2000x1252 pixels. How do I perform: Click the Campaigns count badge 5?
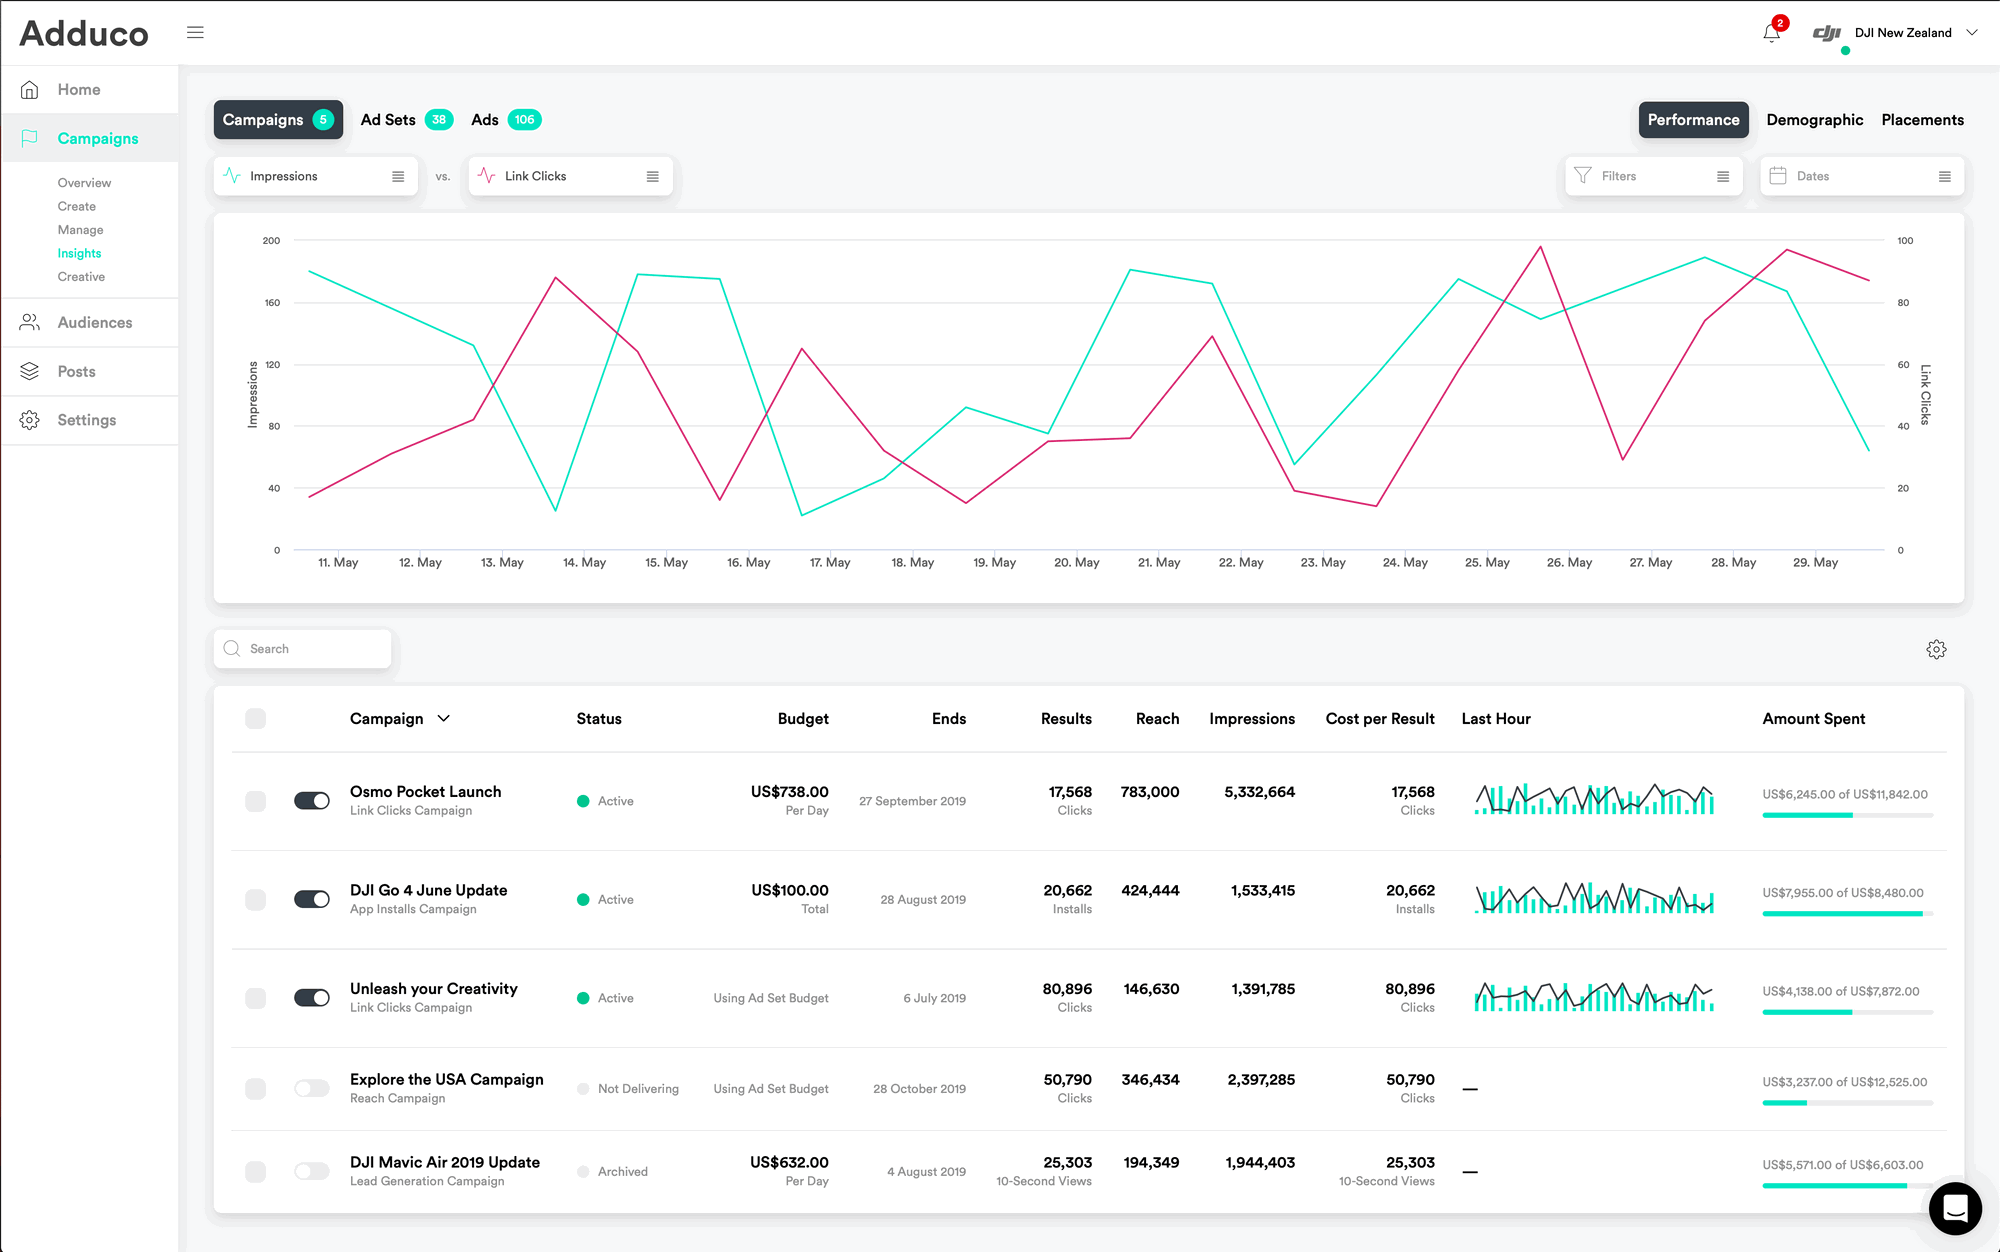[323, 120]
